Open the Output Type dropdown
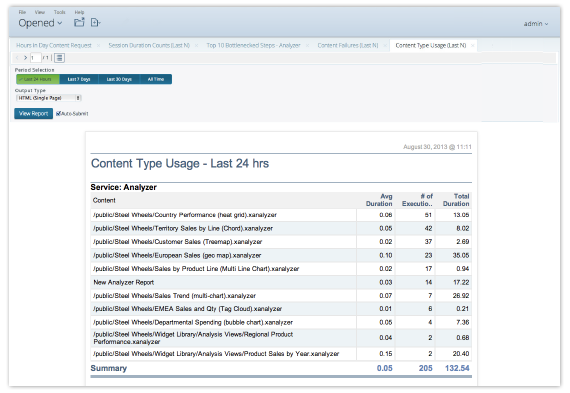 [48, 98]
